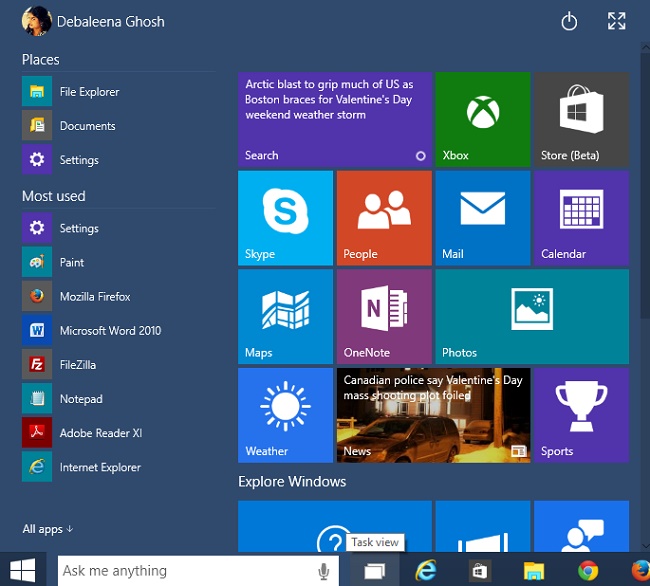
Task: Open the Weather tile
Action: coord(285,415)
